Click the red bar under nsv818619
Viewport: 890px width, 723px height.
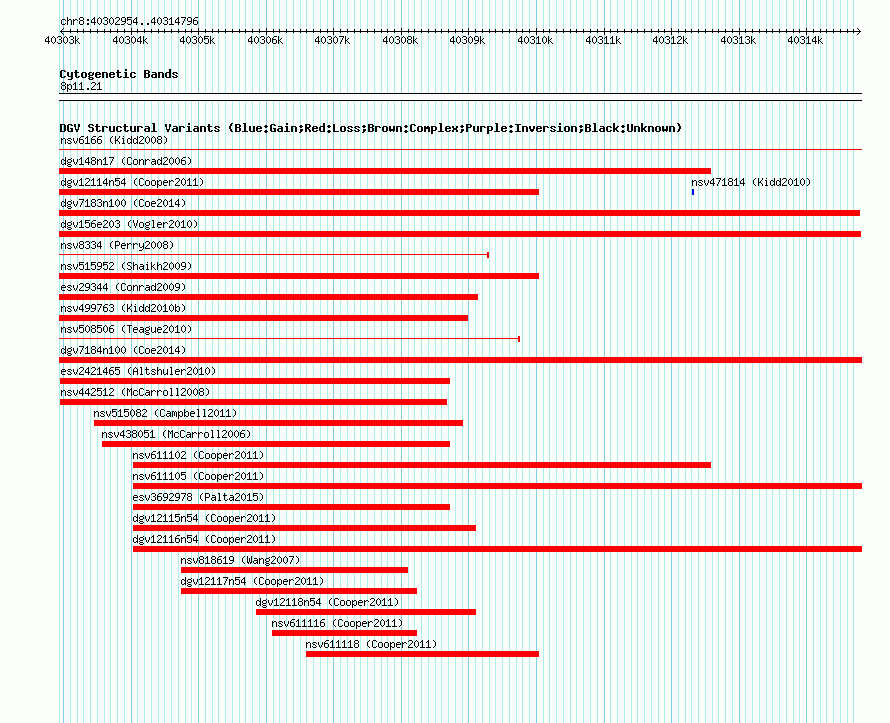[294, 570]
